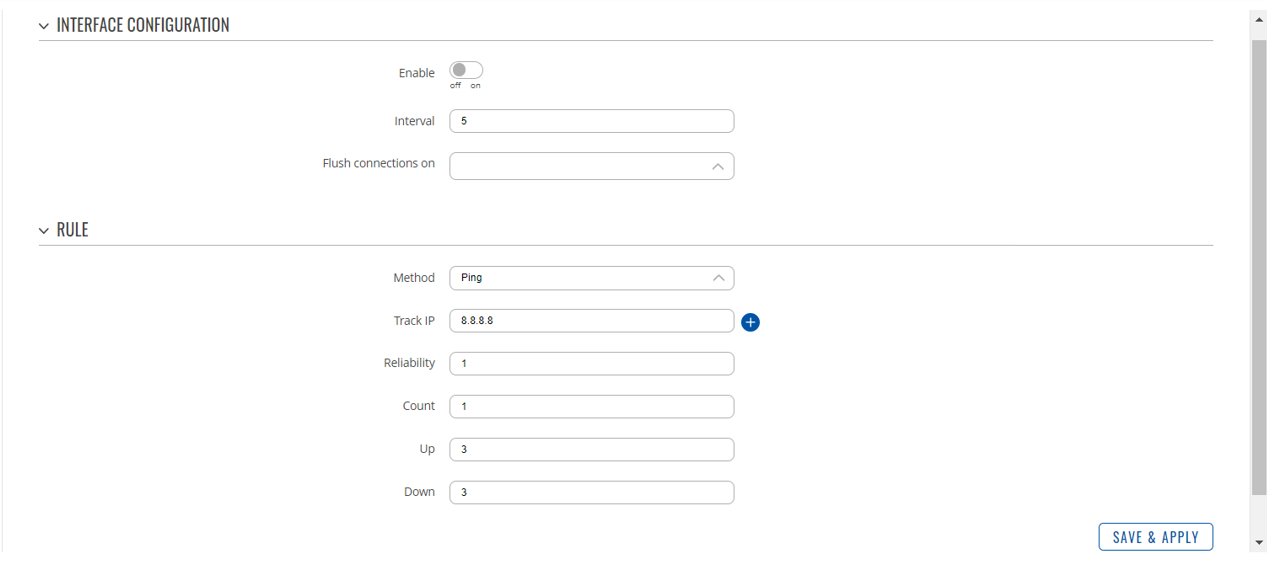The height and width of the screenshot is (564, 1267).
Task: Click the Rule section heading text
Action: (x=72, y=230)
